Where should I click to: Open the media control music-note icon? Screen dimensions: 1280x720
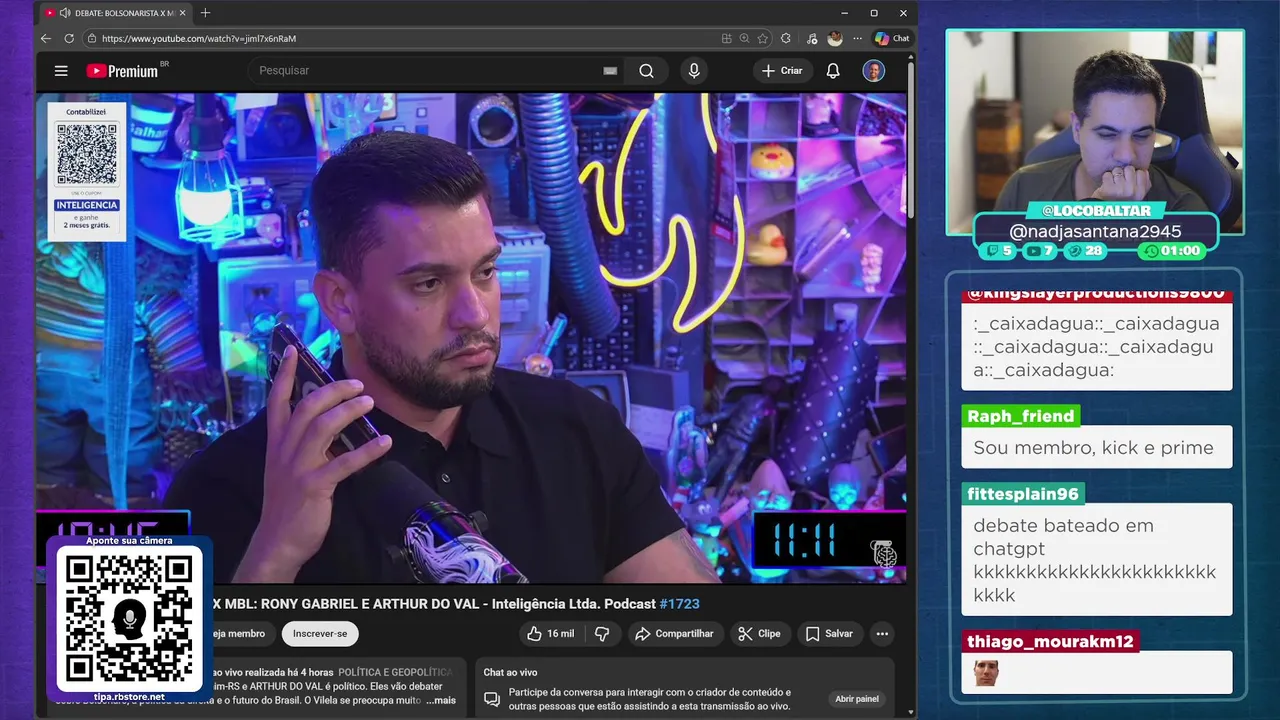click(x=812, y=38)
